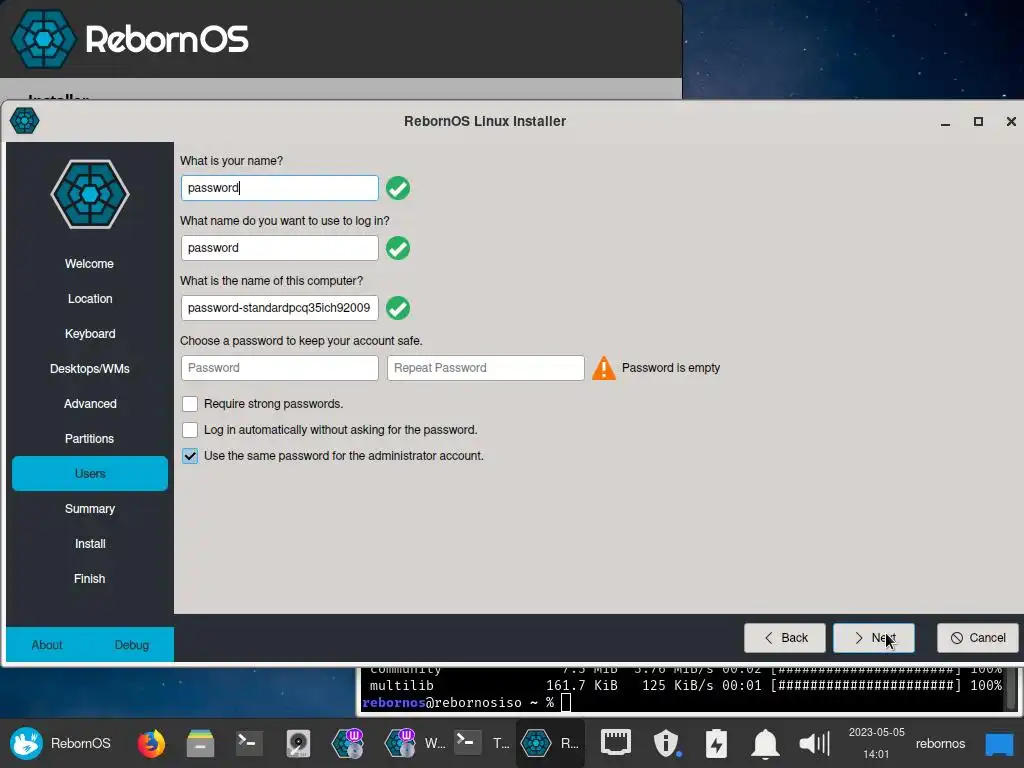Open the power manager battery icon
This screenshot has width=1024, height=768.
[x=716, y=743]
